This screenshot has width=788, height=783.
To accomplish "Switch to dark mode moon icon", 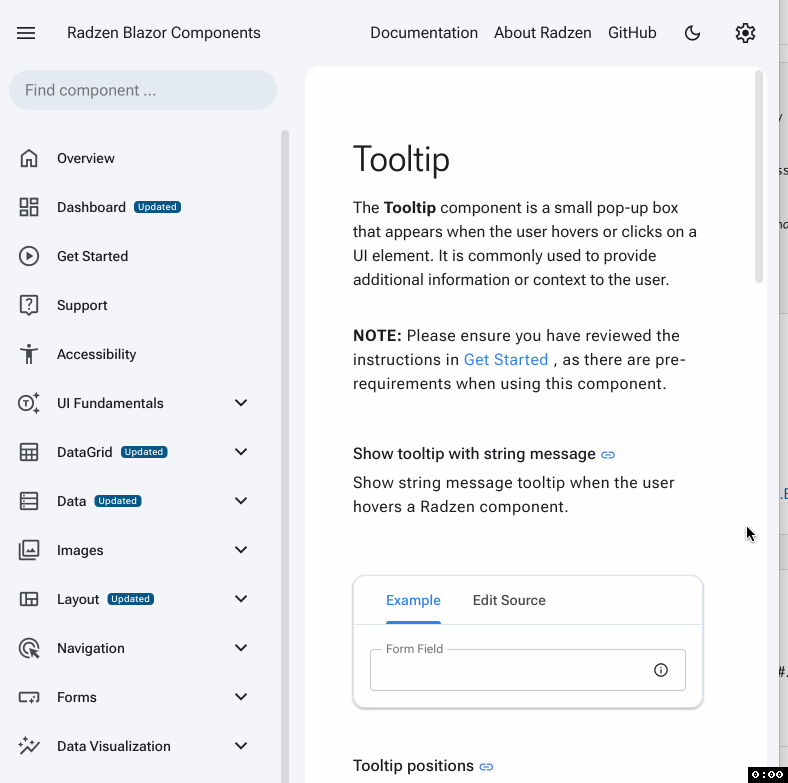I will coord(693,33).
